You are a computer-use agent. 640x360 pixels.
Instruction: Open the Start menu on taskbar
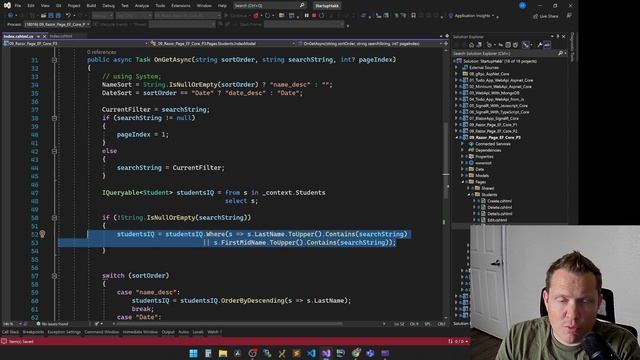pyautogui.click(x=193, y=353)
